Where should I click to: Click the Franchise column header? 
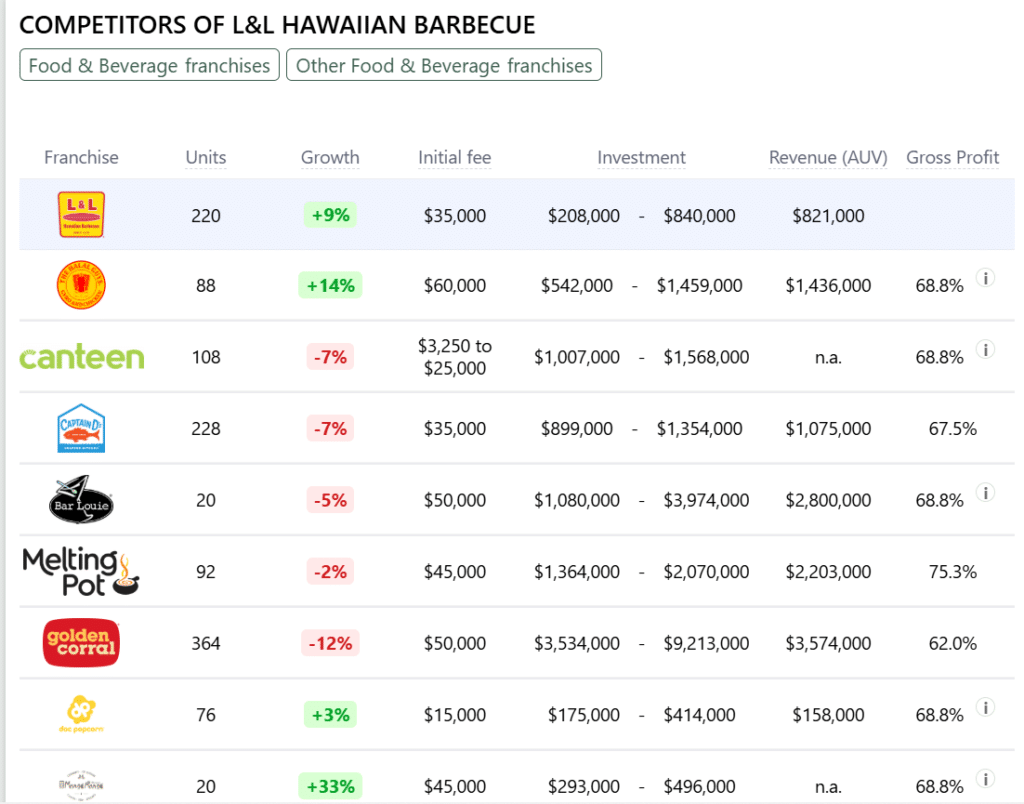tap(81, 157)
